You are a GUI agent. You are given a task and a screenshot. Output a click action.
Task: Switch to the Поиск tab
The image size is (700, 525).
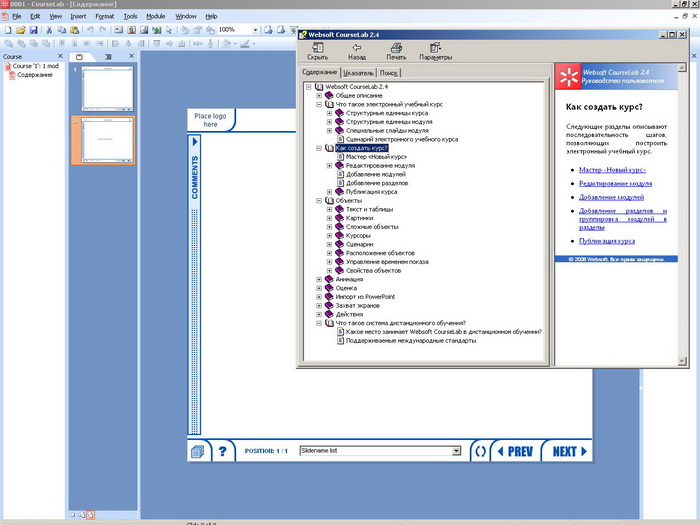pyautogui.click(x=388, y=73)
